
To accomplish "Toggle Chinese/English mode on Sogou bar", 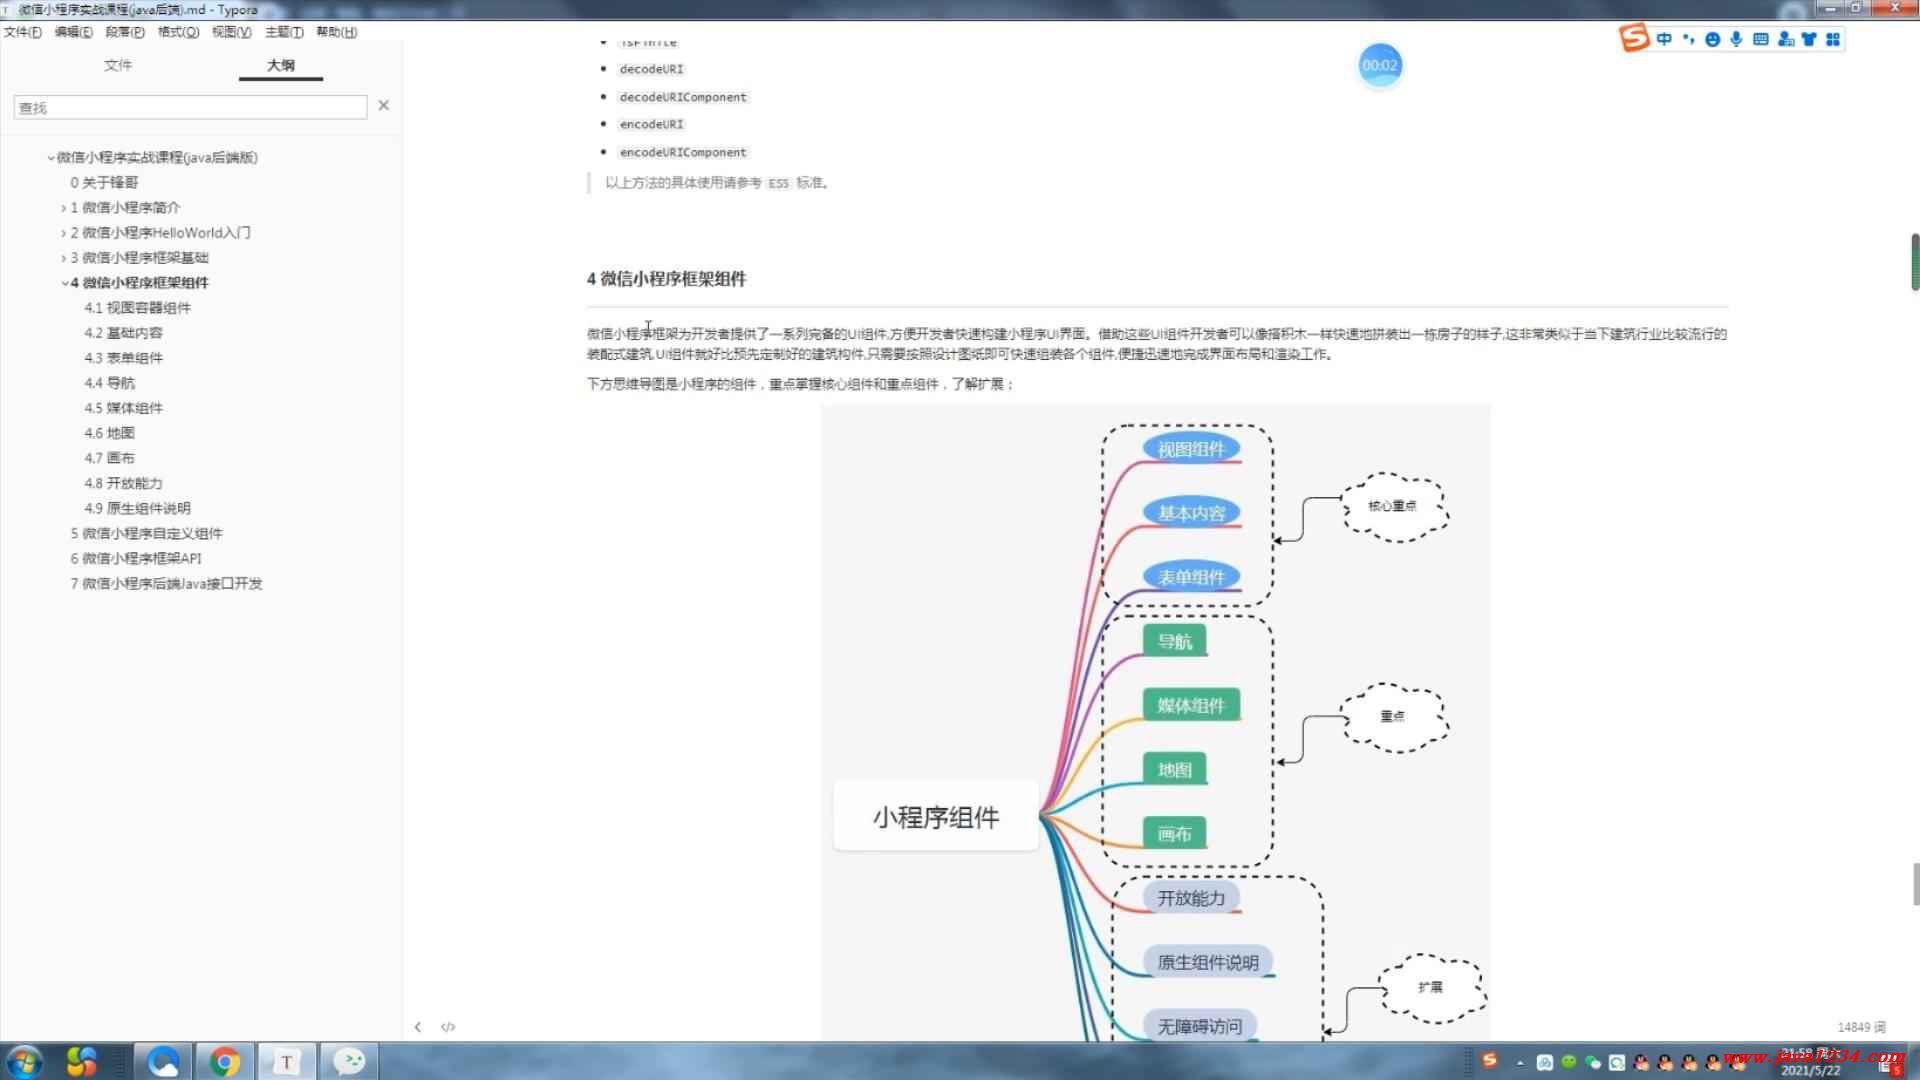I will (x=1664, y=39).
